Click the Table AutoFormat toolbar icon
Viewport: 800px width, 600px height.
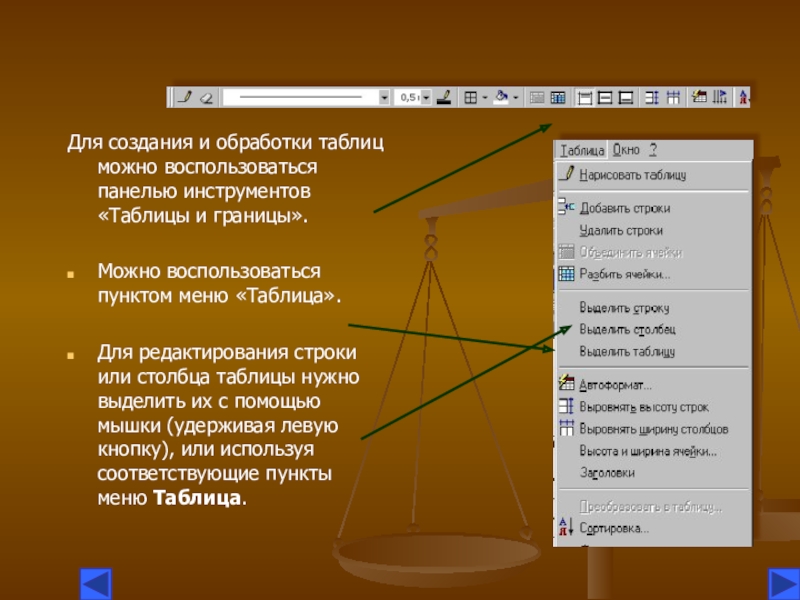point(698,97)
